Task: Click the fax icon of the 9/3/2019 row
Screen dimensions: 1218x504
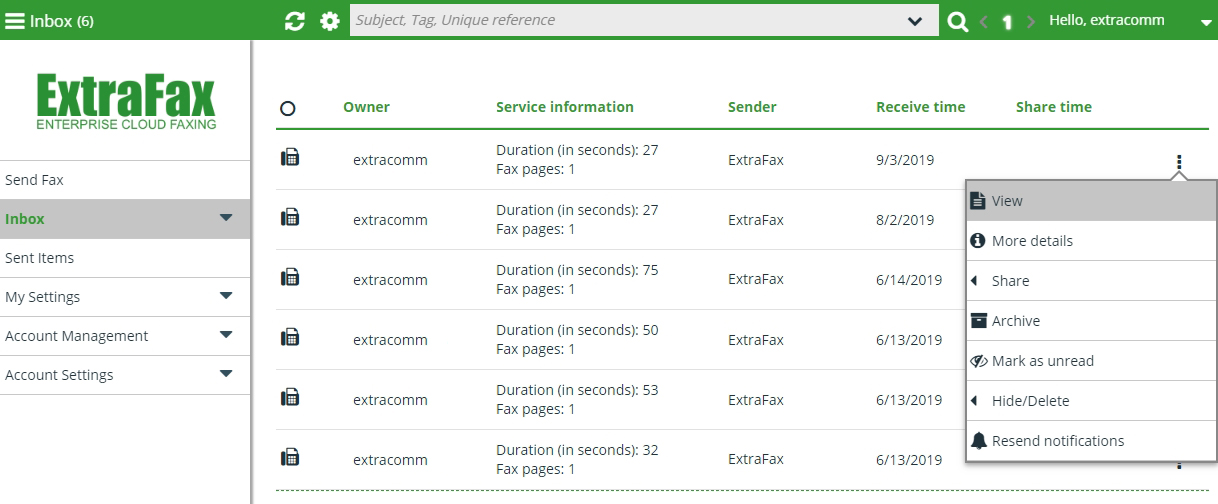Action: pyautogui.click(x=290, y=156)
